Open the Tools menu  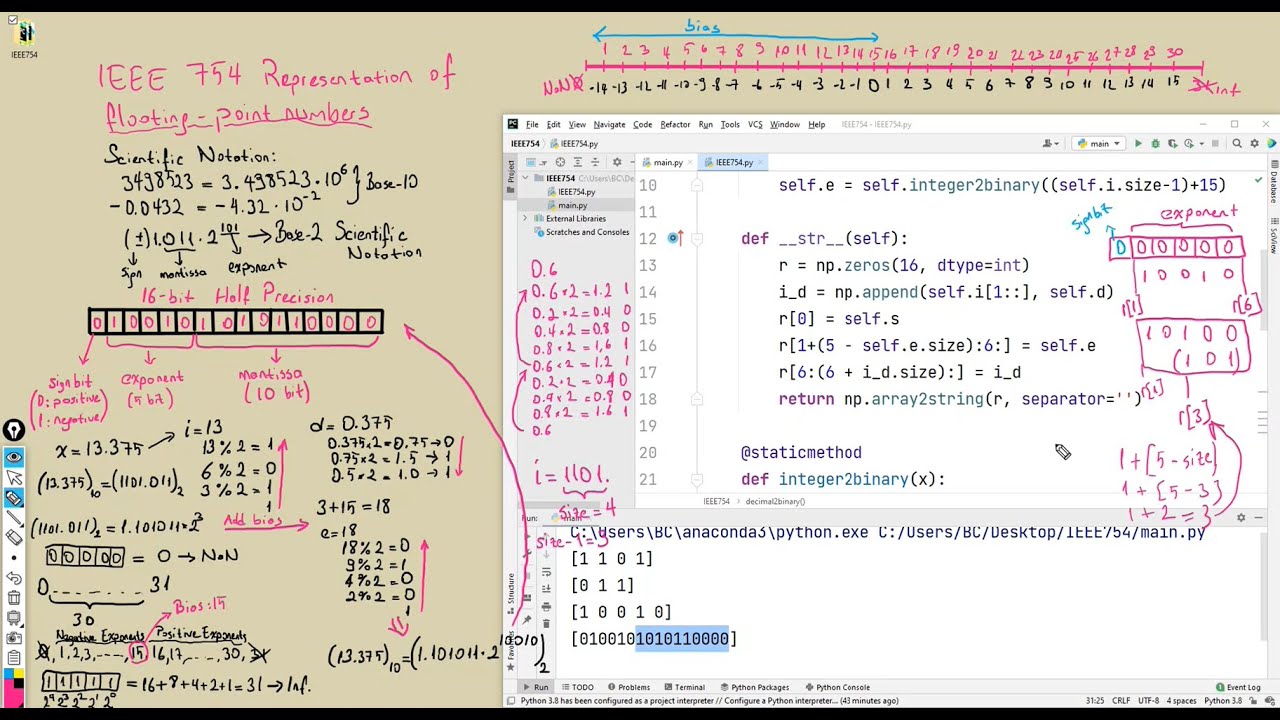point(730,124)
